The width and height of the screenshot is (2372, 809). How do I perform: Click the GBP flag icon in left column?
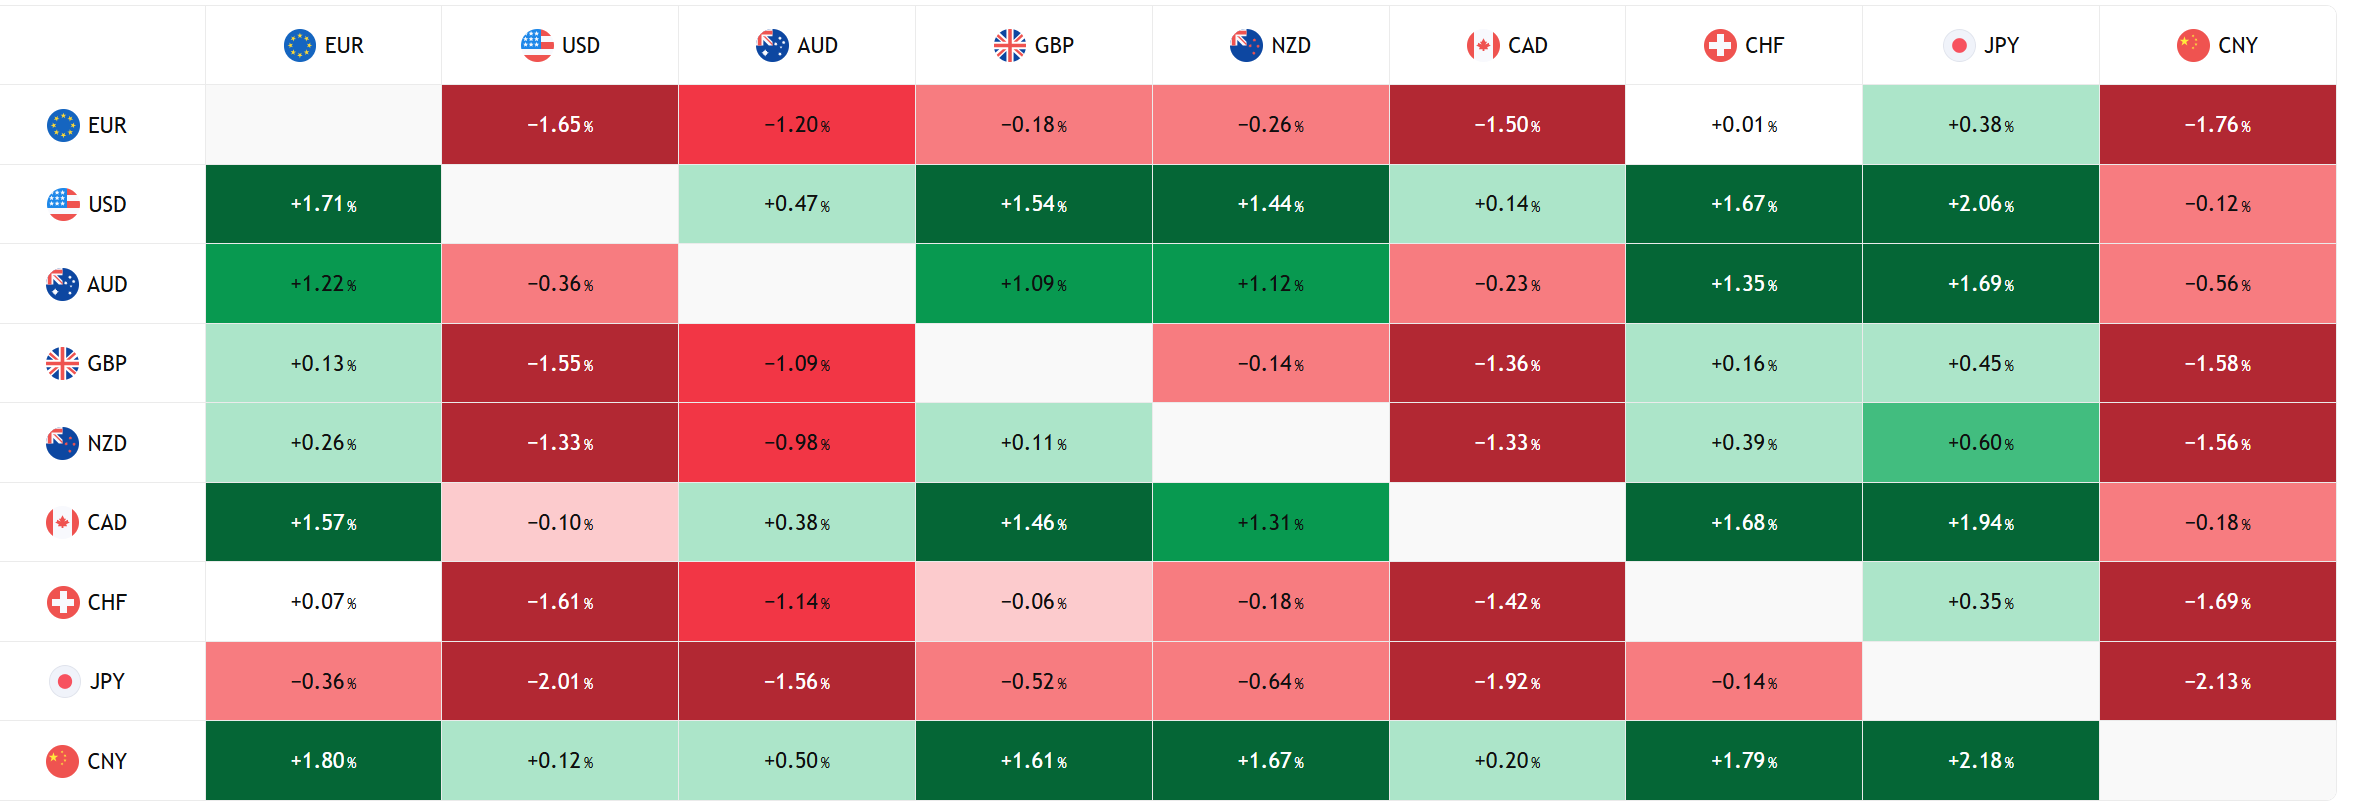coord(62,363)
